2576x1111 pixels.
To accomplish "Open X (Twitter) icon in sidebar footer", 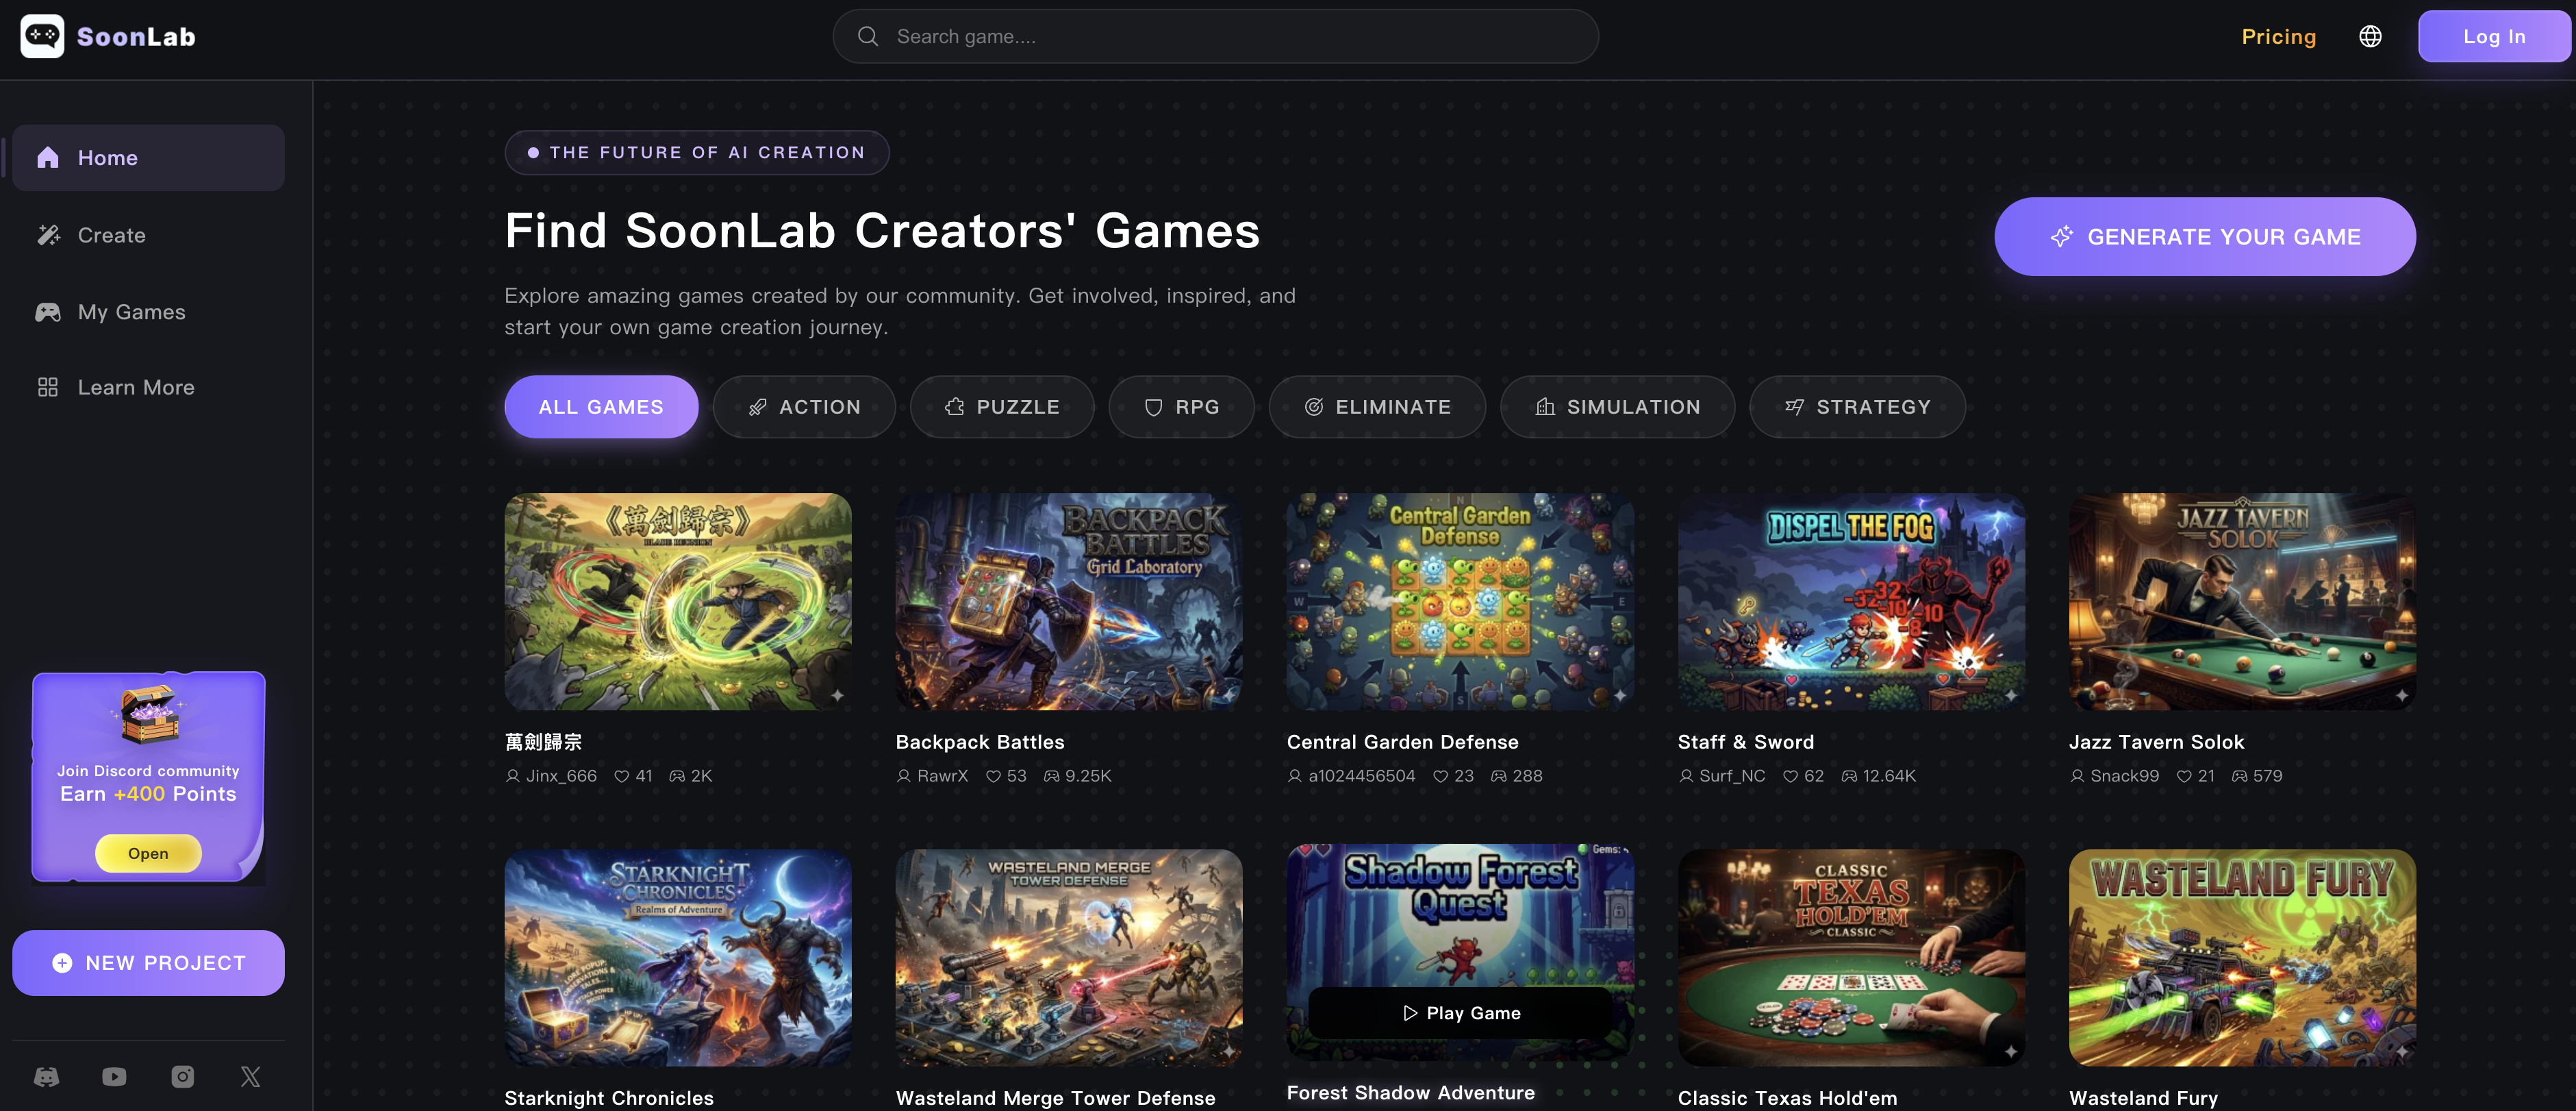I will point(251,1077).
